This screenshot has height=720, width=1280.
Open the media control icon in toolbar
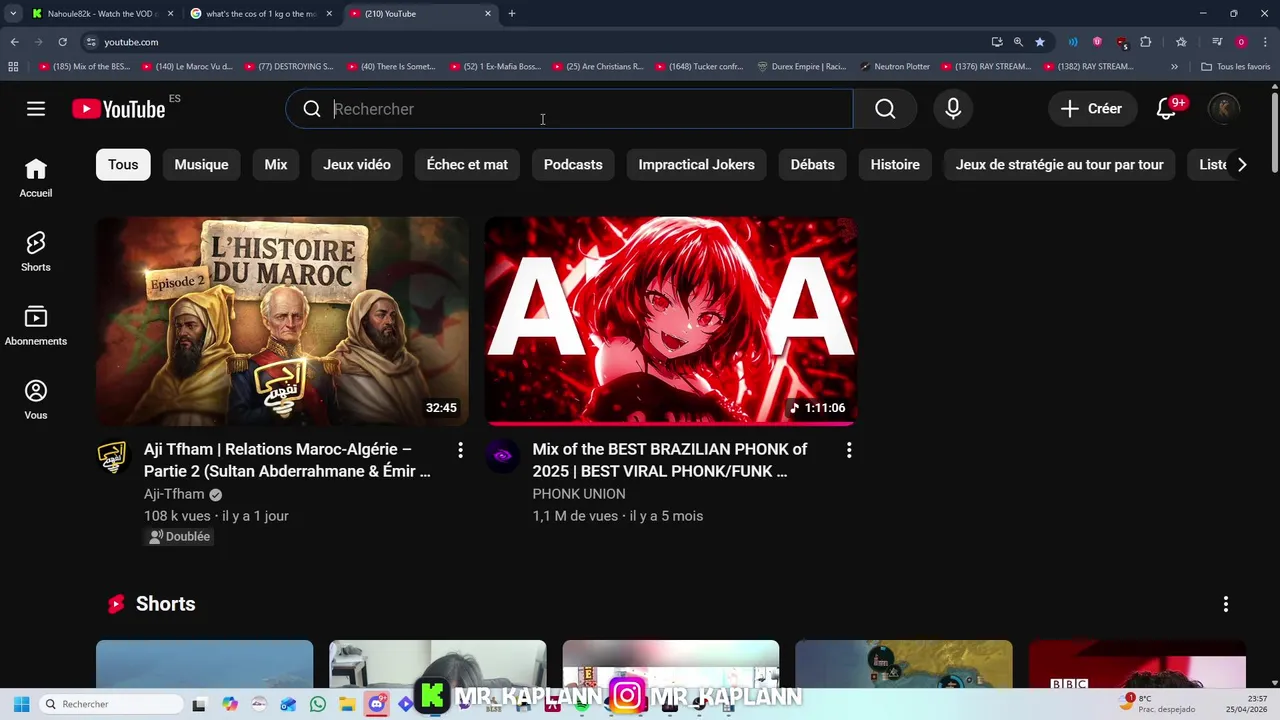coord(1217,42)
